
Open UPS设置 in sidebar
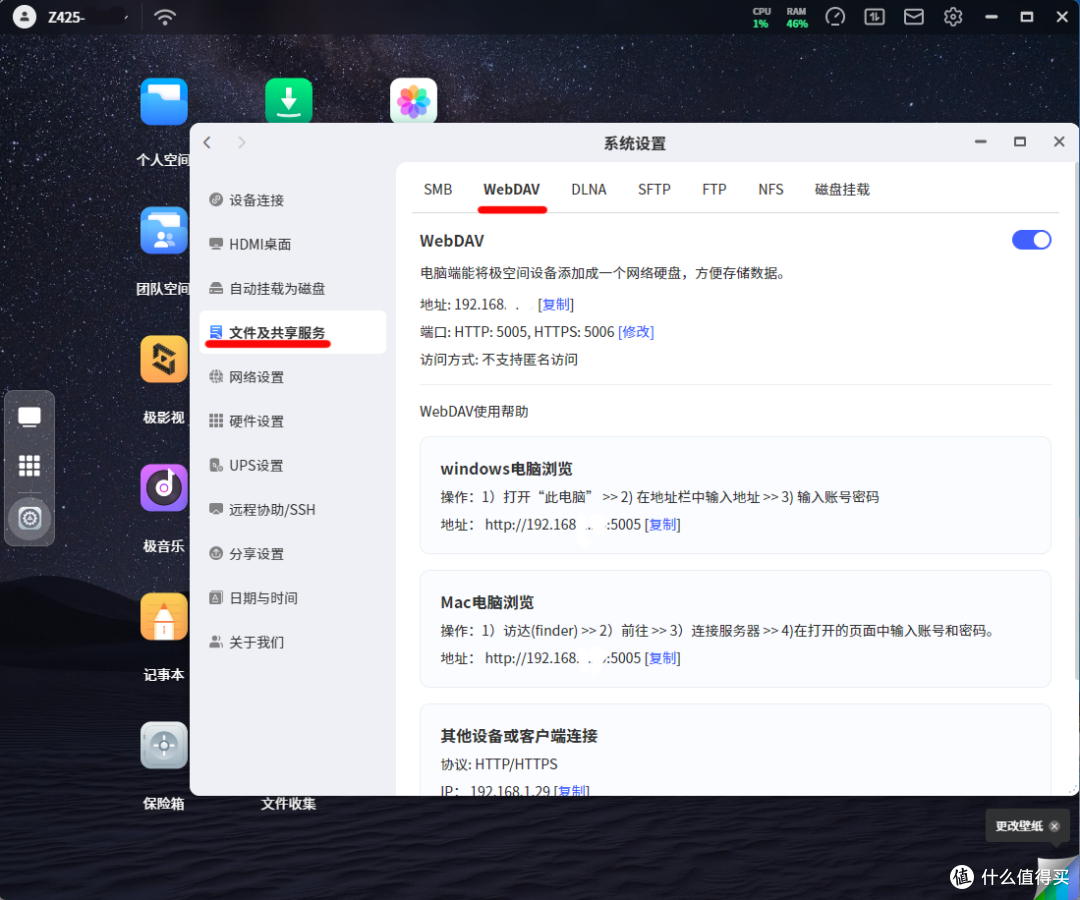click(292, 465)
